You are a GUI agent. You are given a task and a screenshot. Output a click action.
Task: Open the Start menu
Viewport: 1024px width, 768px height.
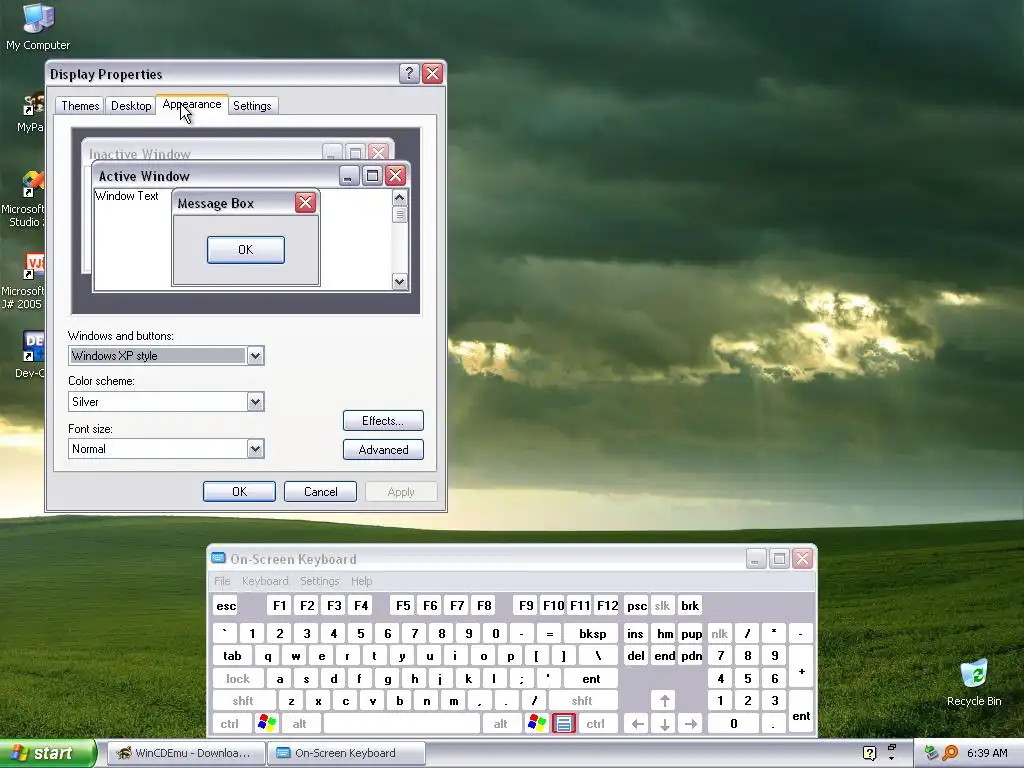pos(47,753)
